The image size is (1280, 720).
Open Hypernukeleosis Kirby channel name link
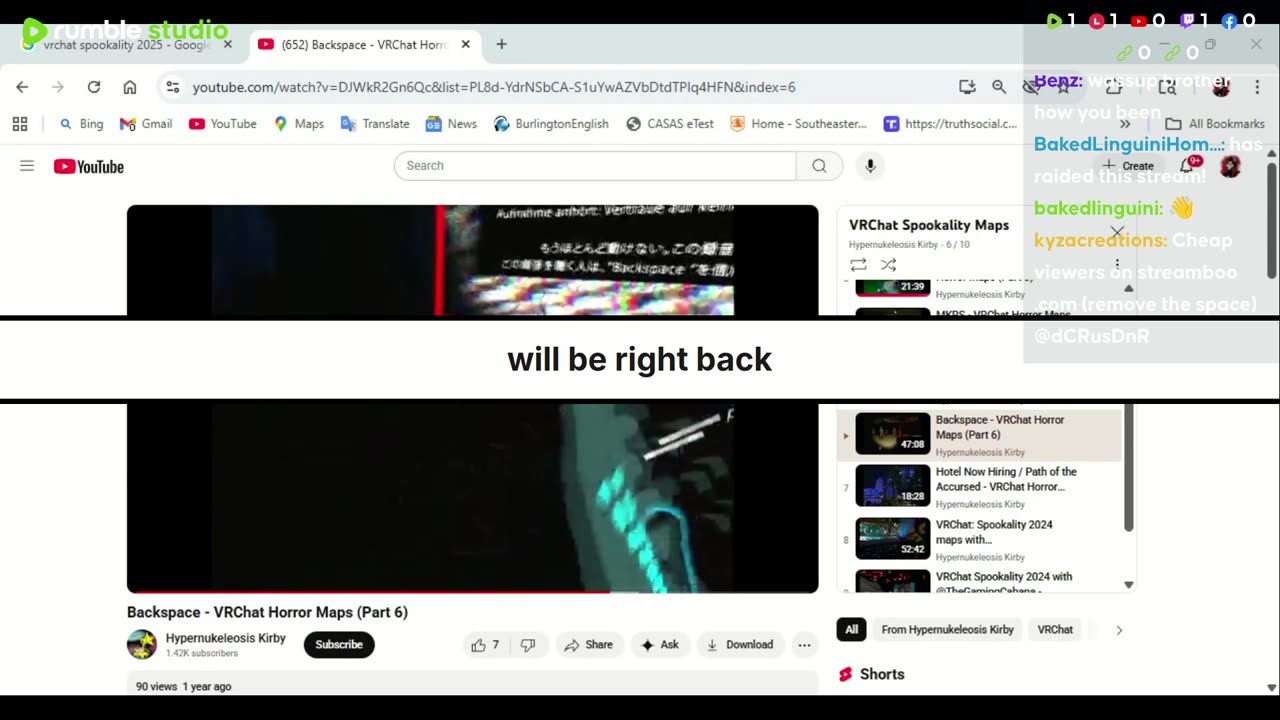pos(226,638)
